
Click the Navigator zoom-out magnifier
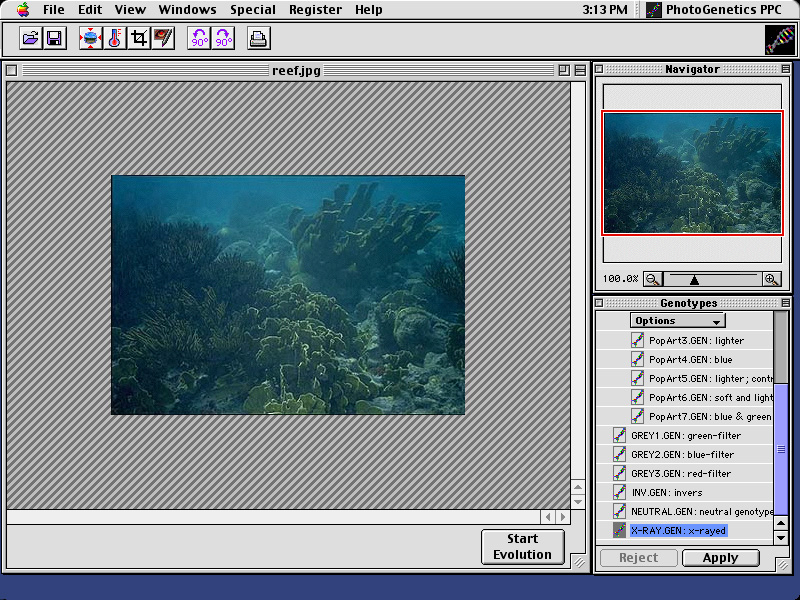(x=652, y=279)
